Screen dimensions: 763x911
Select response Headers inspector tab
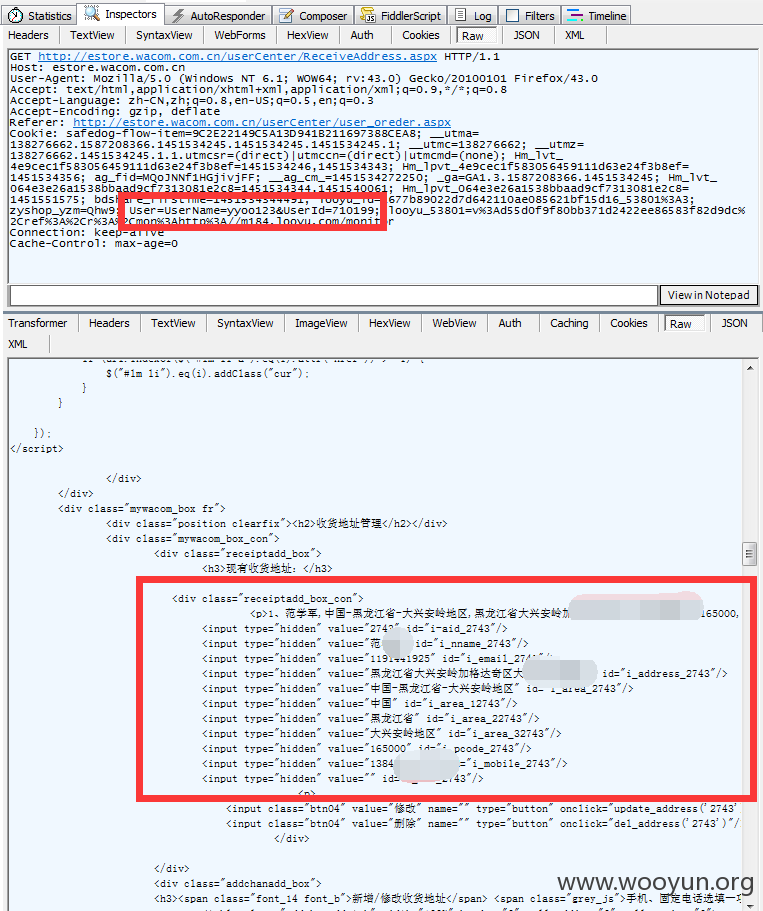[x=109, y=324]
